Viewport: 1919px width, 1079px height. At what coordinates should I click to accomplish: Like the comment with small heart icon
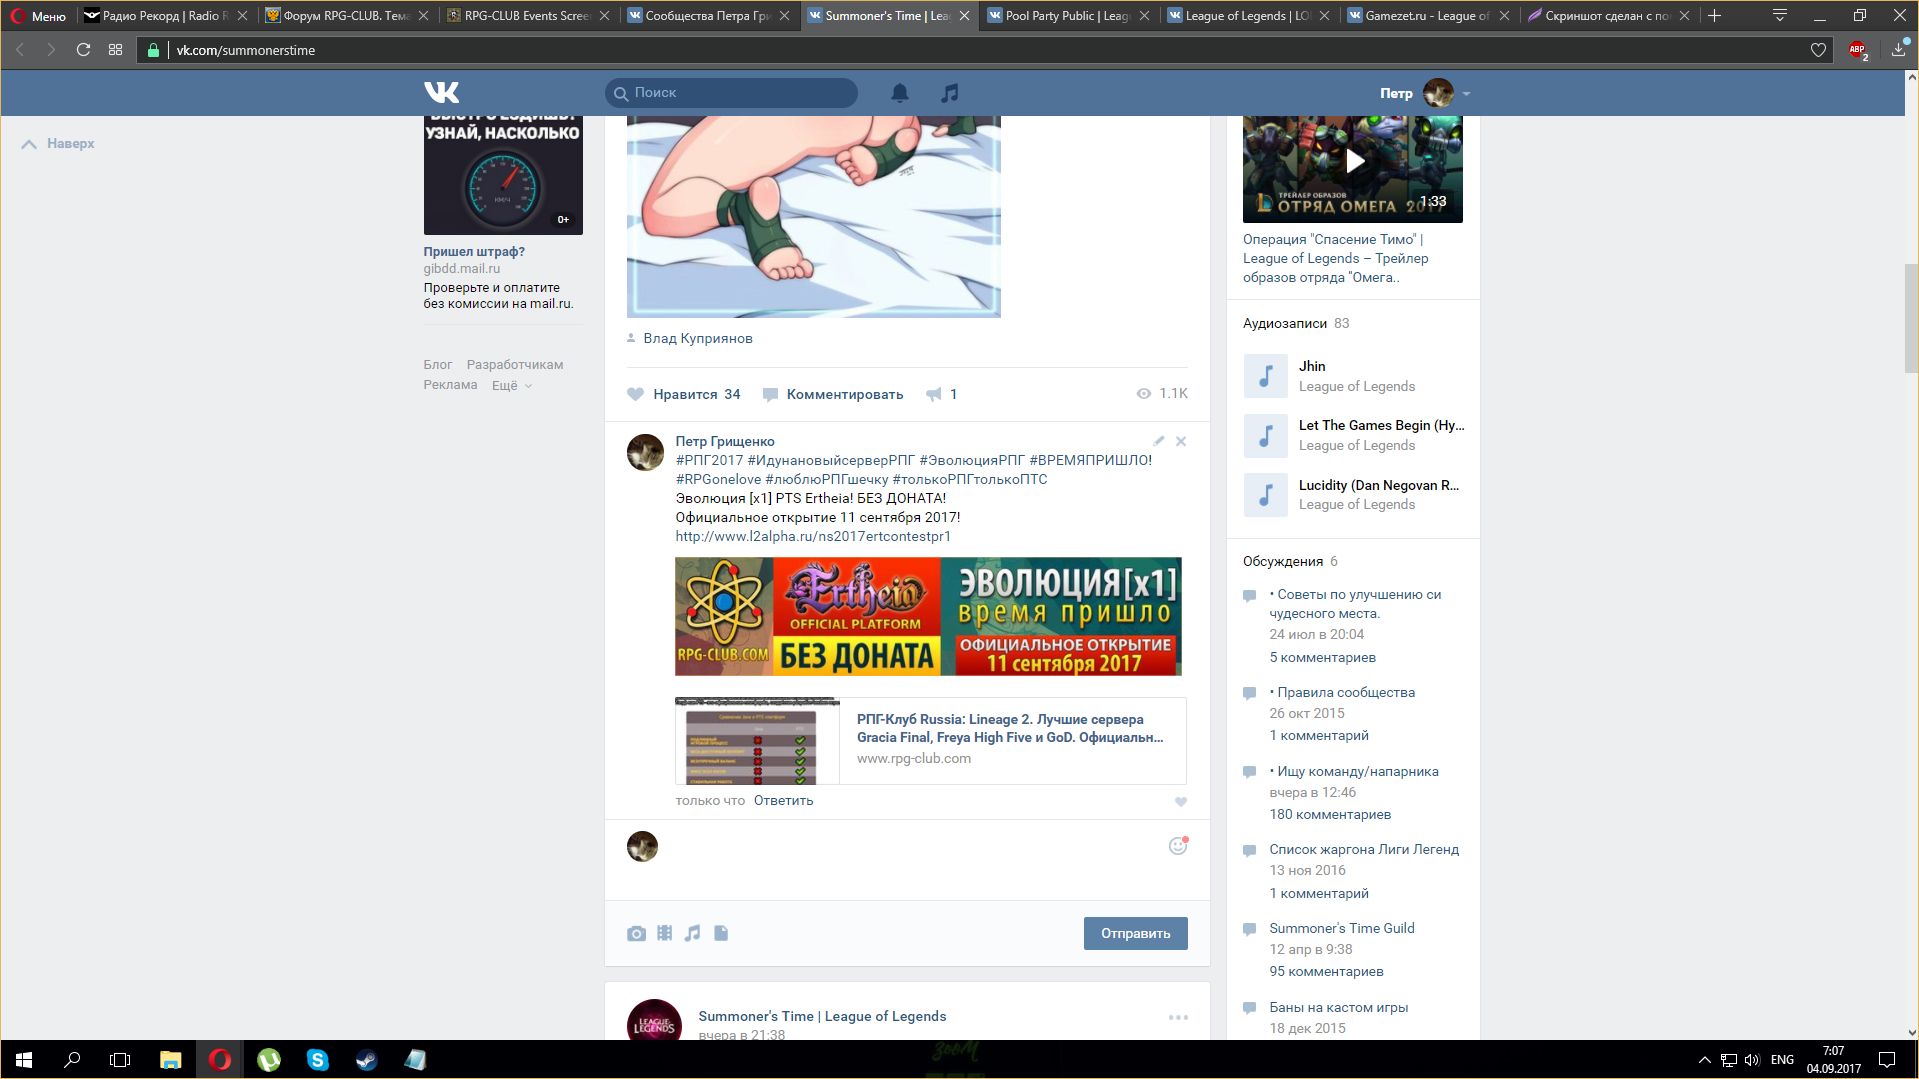pos(1181,802)
